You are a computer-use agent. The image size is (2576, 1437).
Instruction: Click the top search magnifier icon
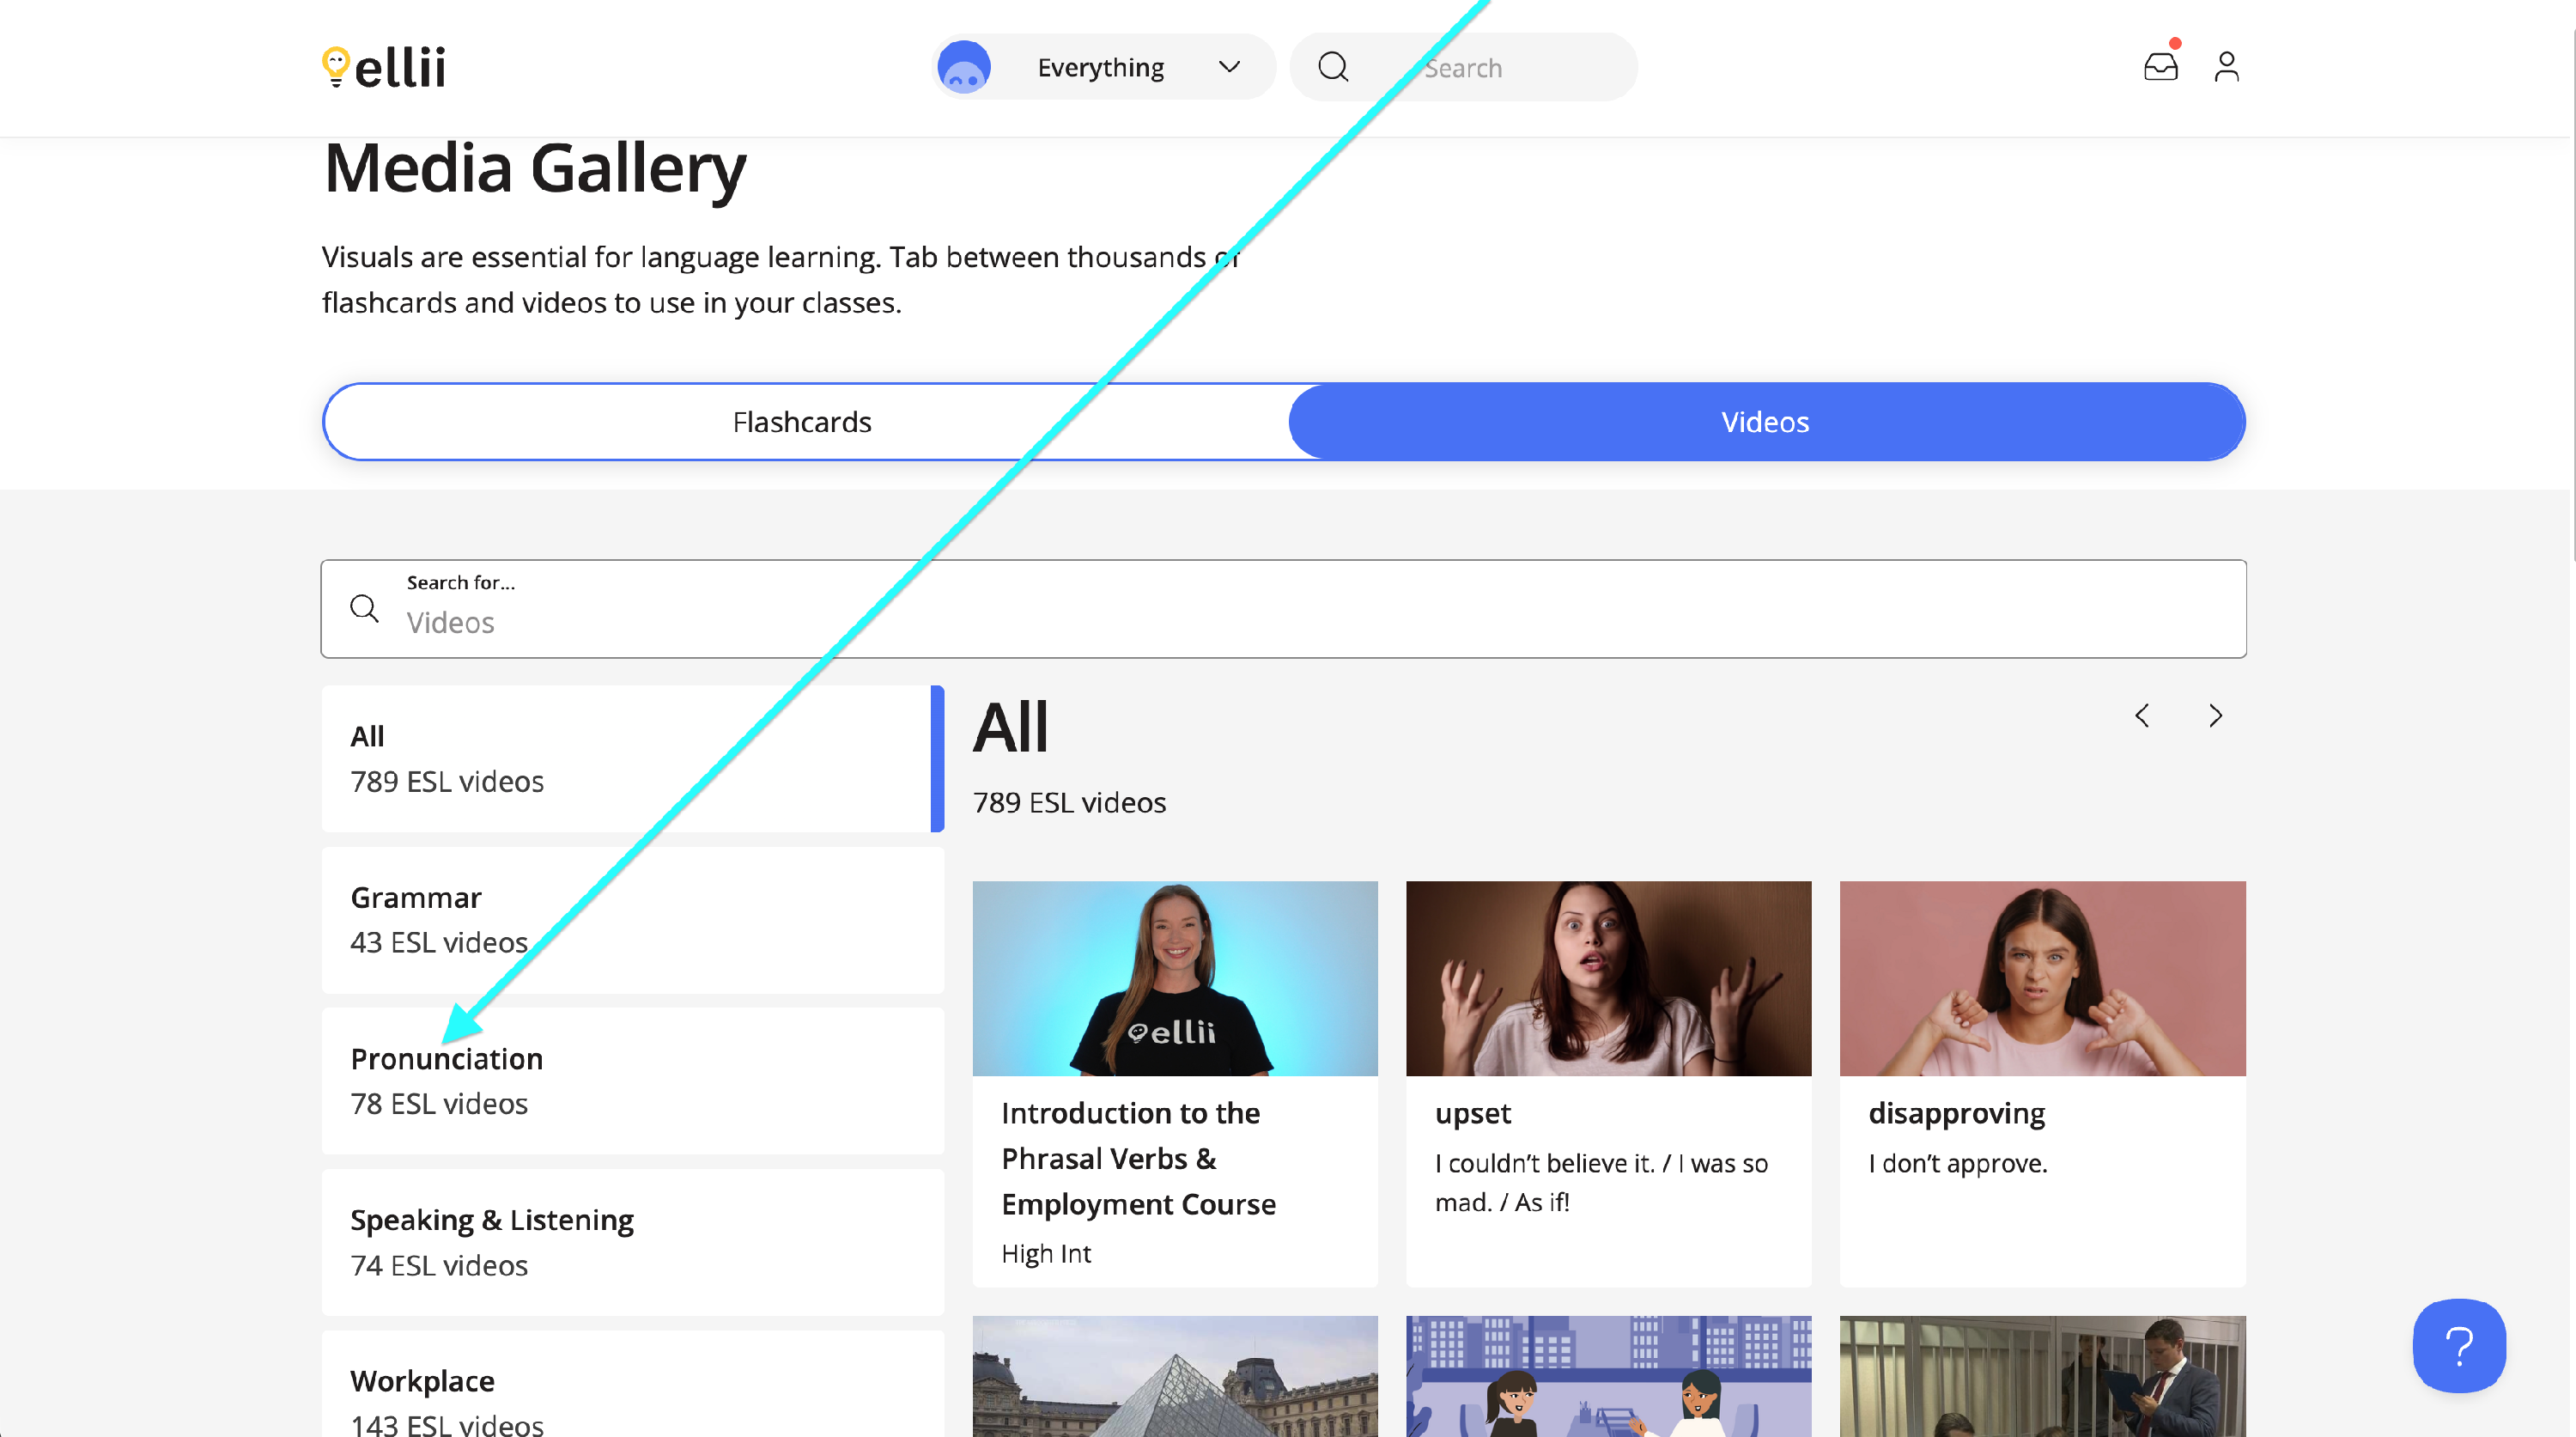(x=1333, y=67)
